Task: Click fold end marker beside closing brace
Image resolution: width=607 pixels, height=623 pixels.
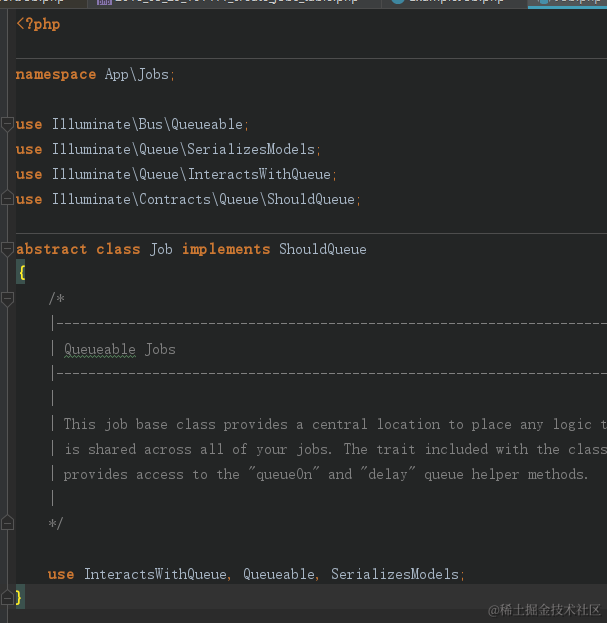Action: [x=7, y=597]
